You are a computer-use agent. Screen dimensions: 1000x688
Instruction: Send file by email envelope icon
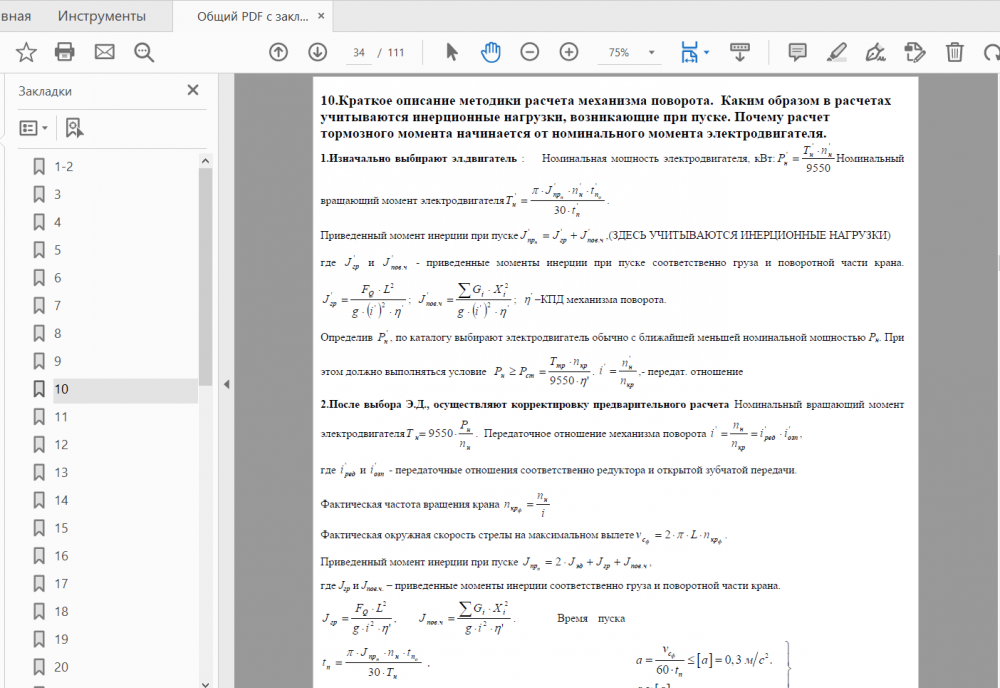[x=105, y=52]
